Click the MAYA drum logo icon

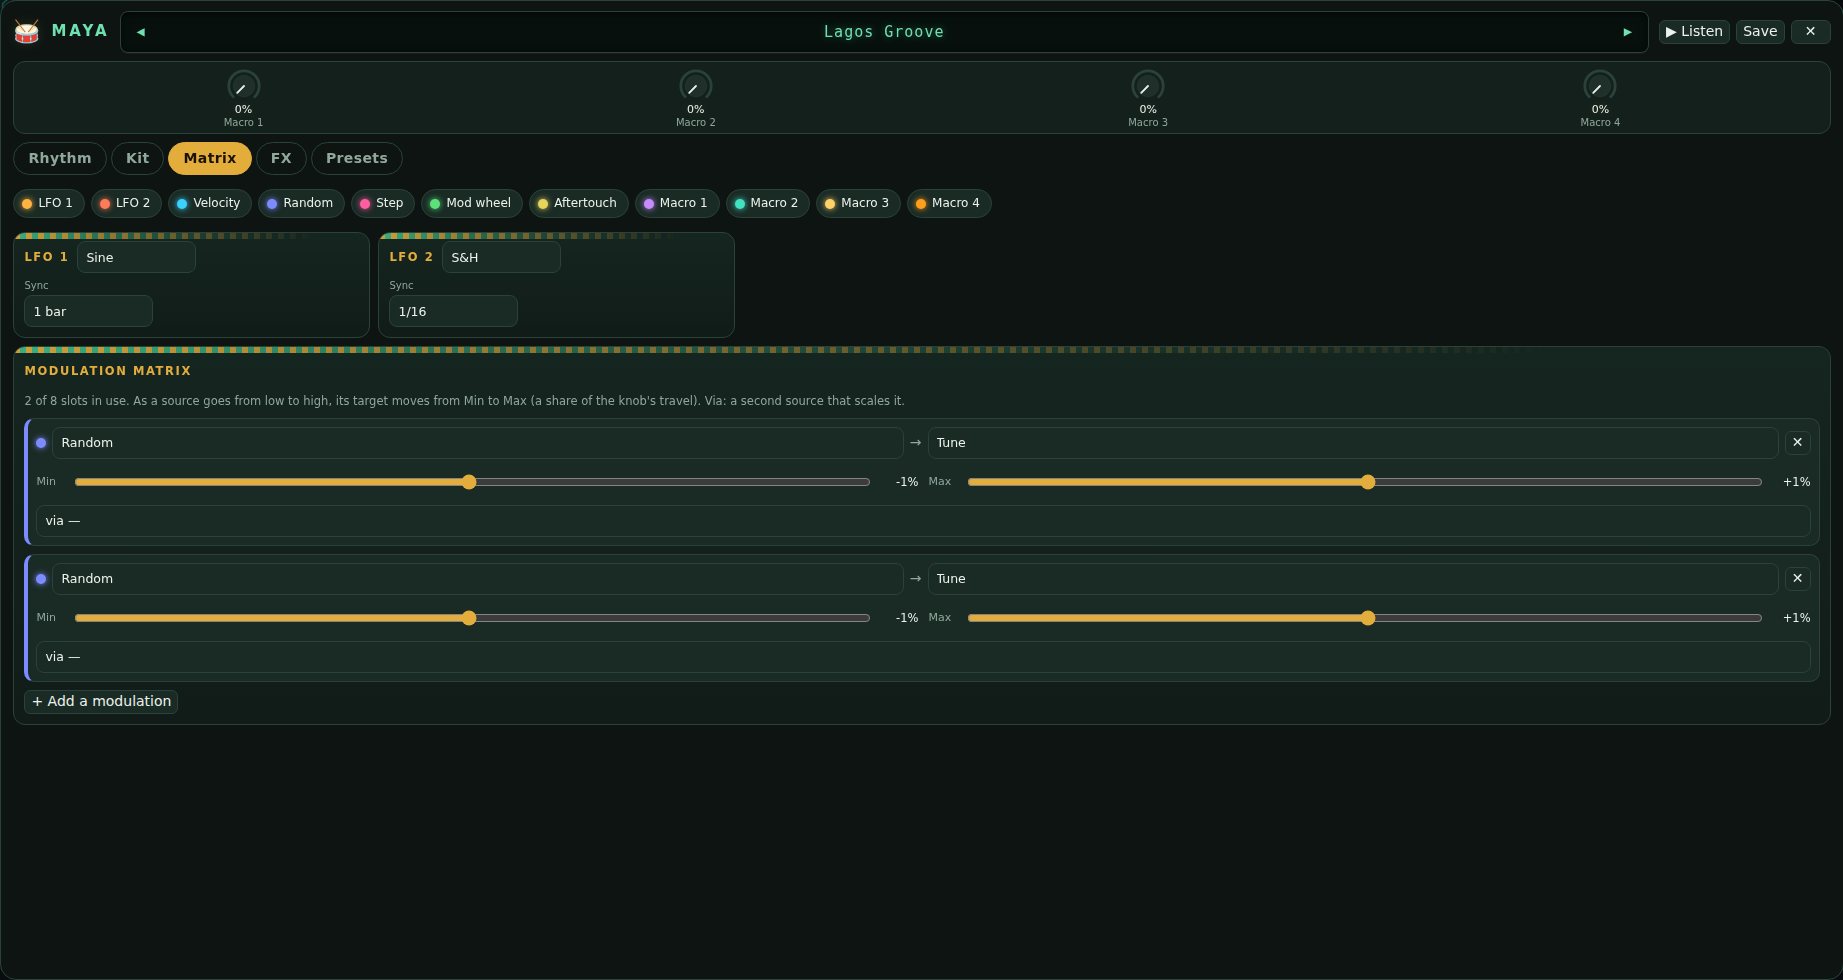(x=27, y=32)
